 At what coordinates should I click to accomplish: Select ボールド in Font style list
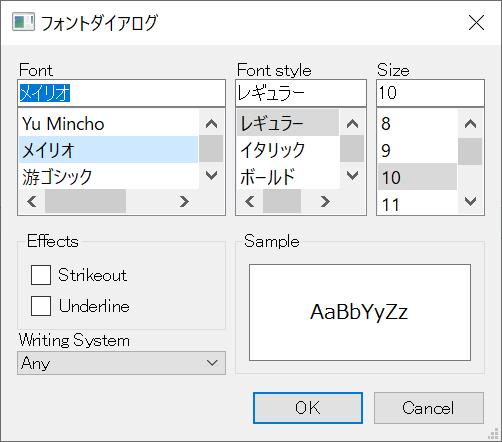[x=288, y=176]
